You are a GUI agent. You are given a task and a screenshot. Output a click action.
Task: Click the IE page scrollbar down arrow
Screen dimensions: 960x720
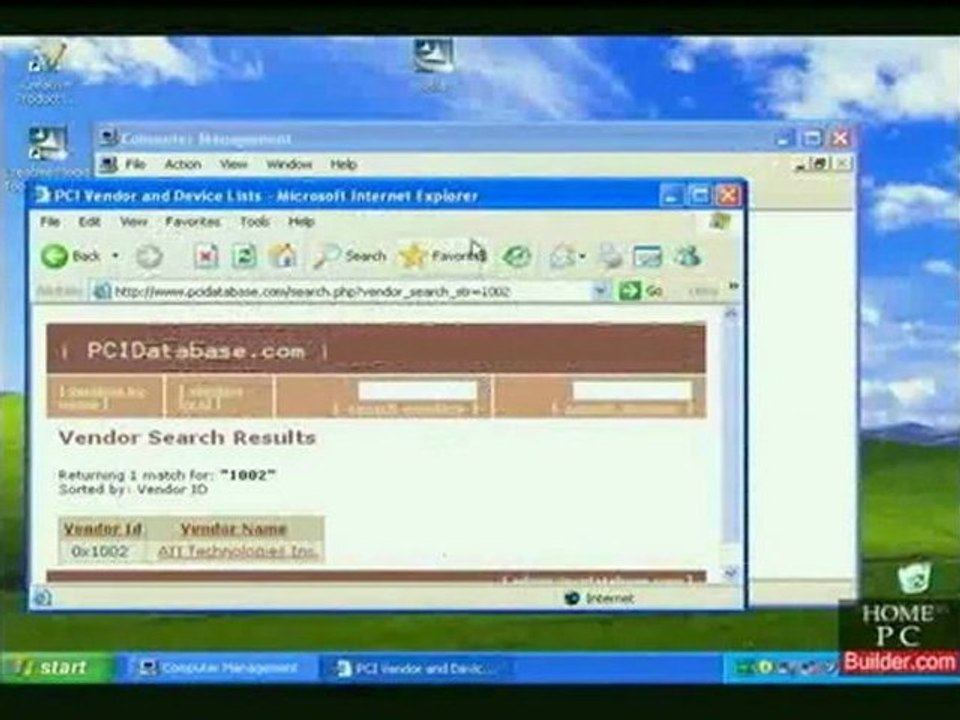[730, 573]
